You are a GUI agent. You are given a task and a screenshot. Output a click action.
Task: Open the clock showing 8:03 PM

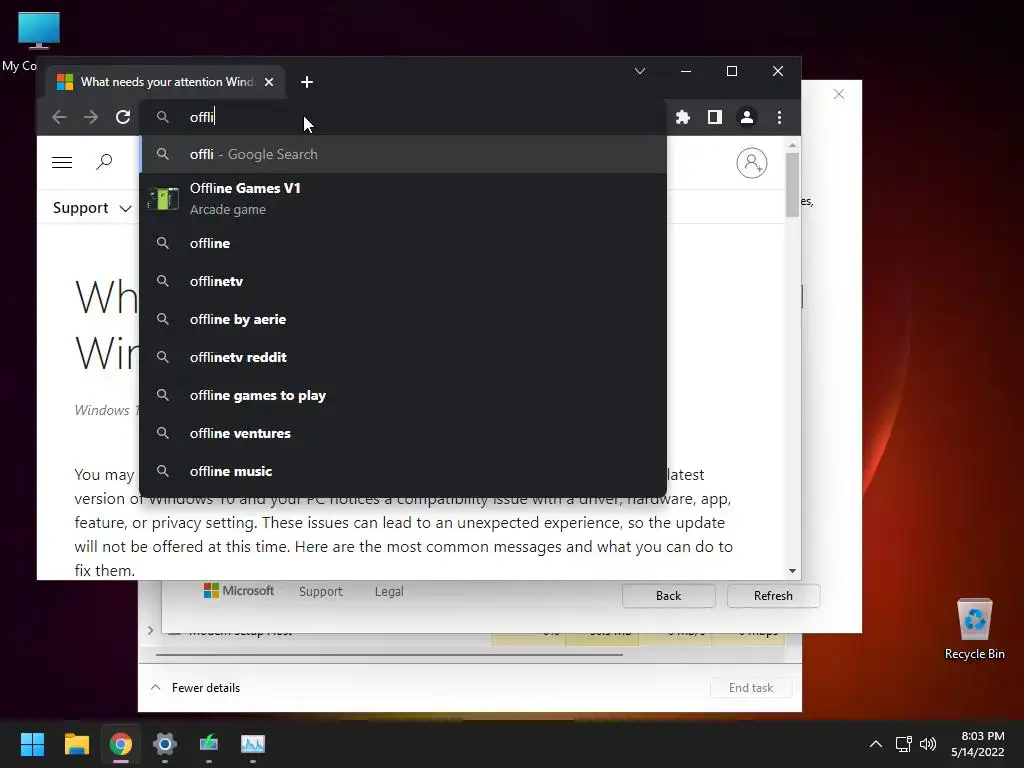tap(978, 744)
